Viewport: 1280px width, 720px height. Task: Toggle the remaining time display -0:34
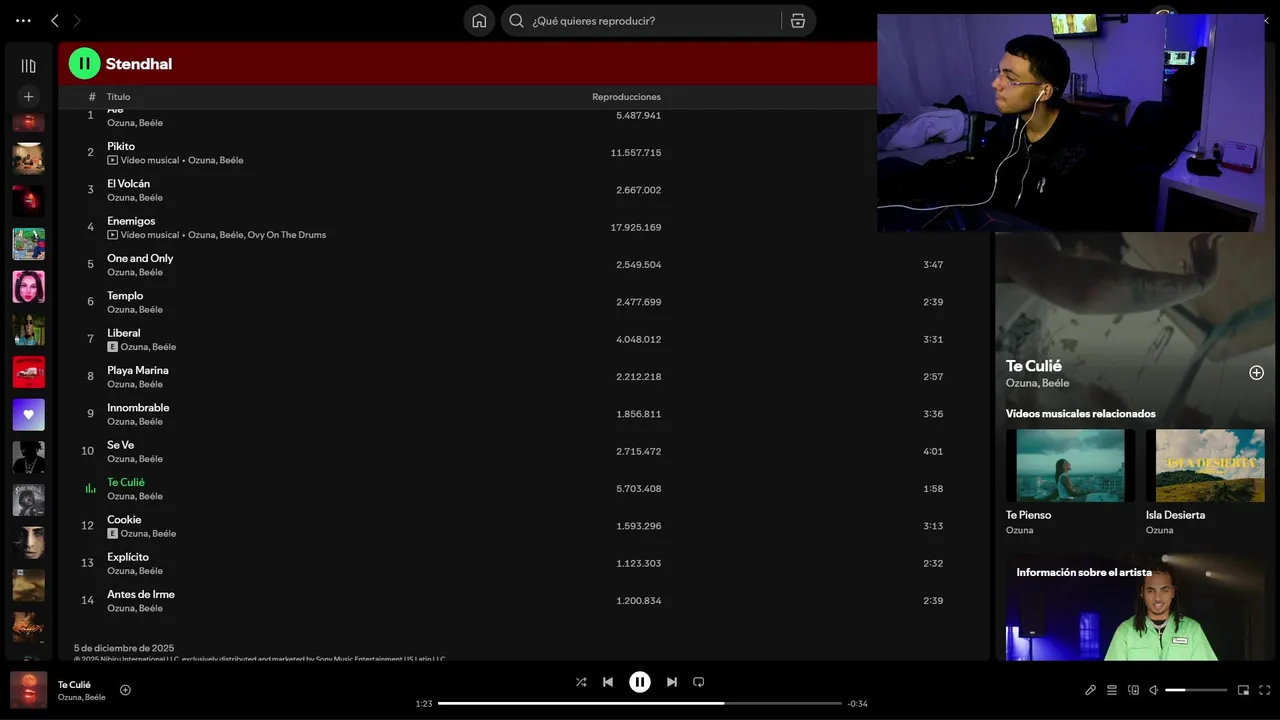(857, 704)
